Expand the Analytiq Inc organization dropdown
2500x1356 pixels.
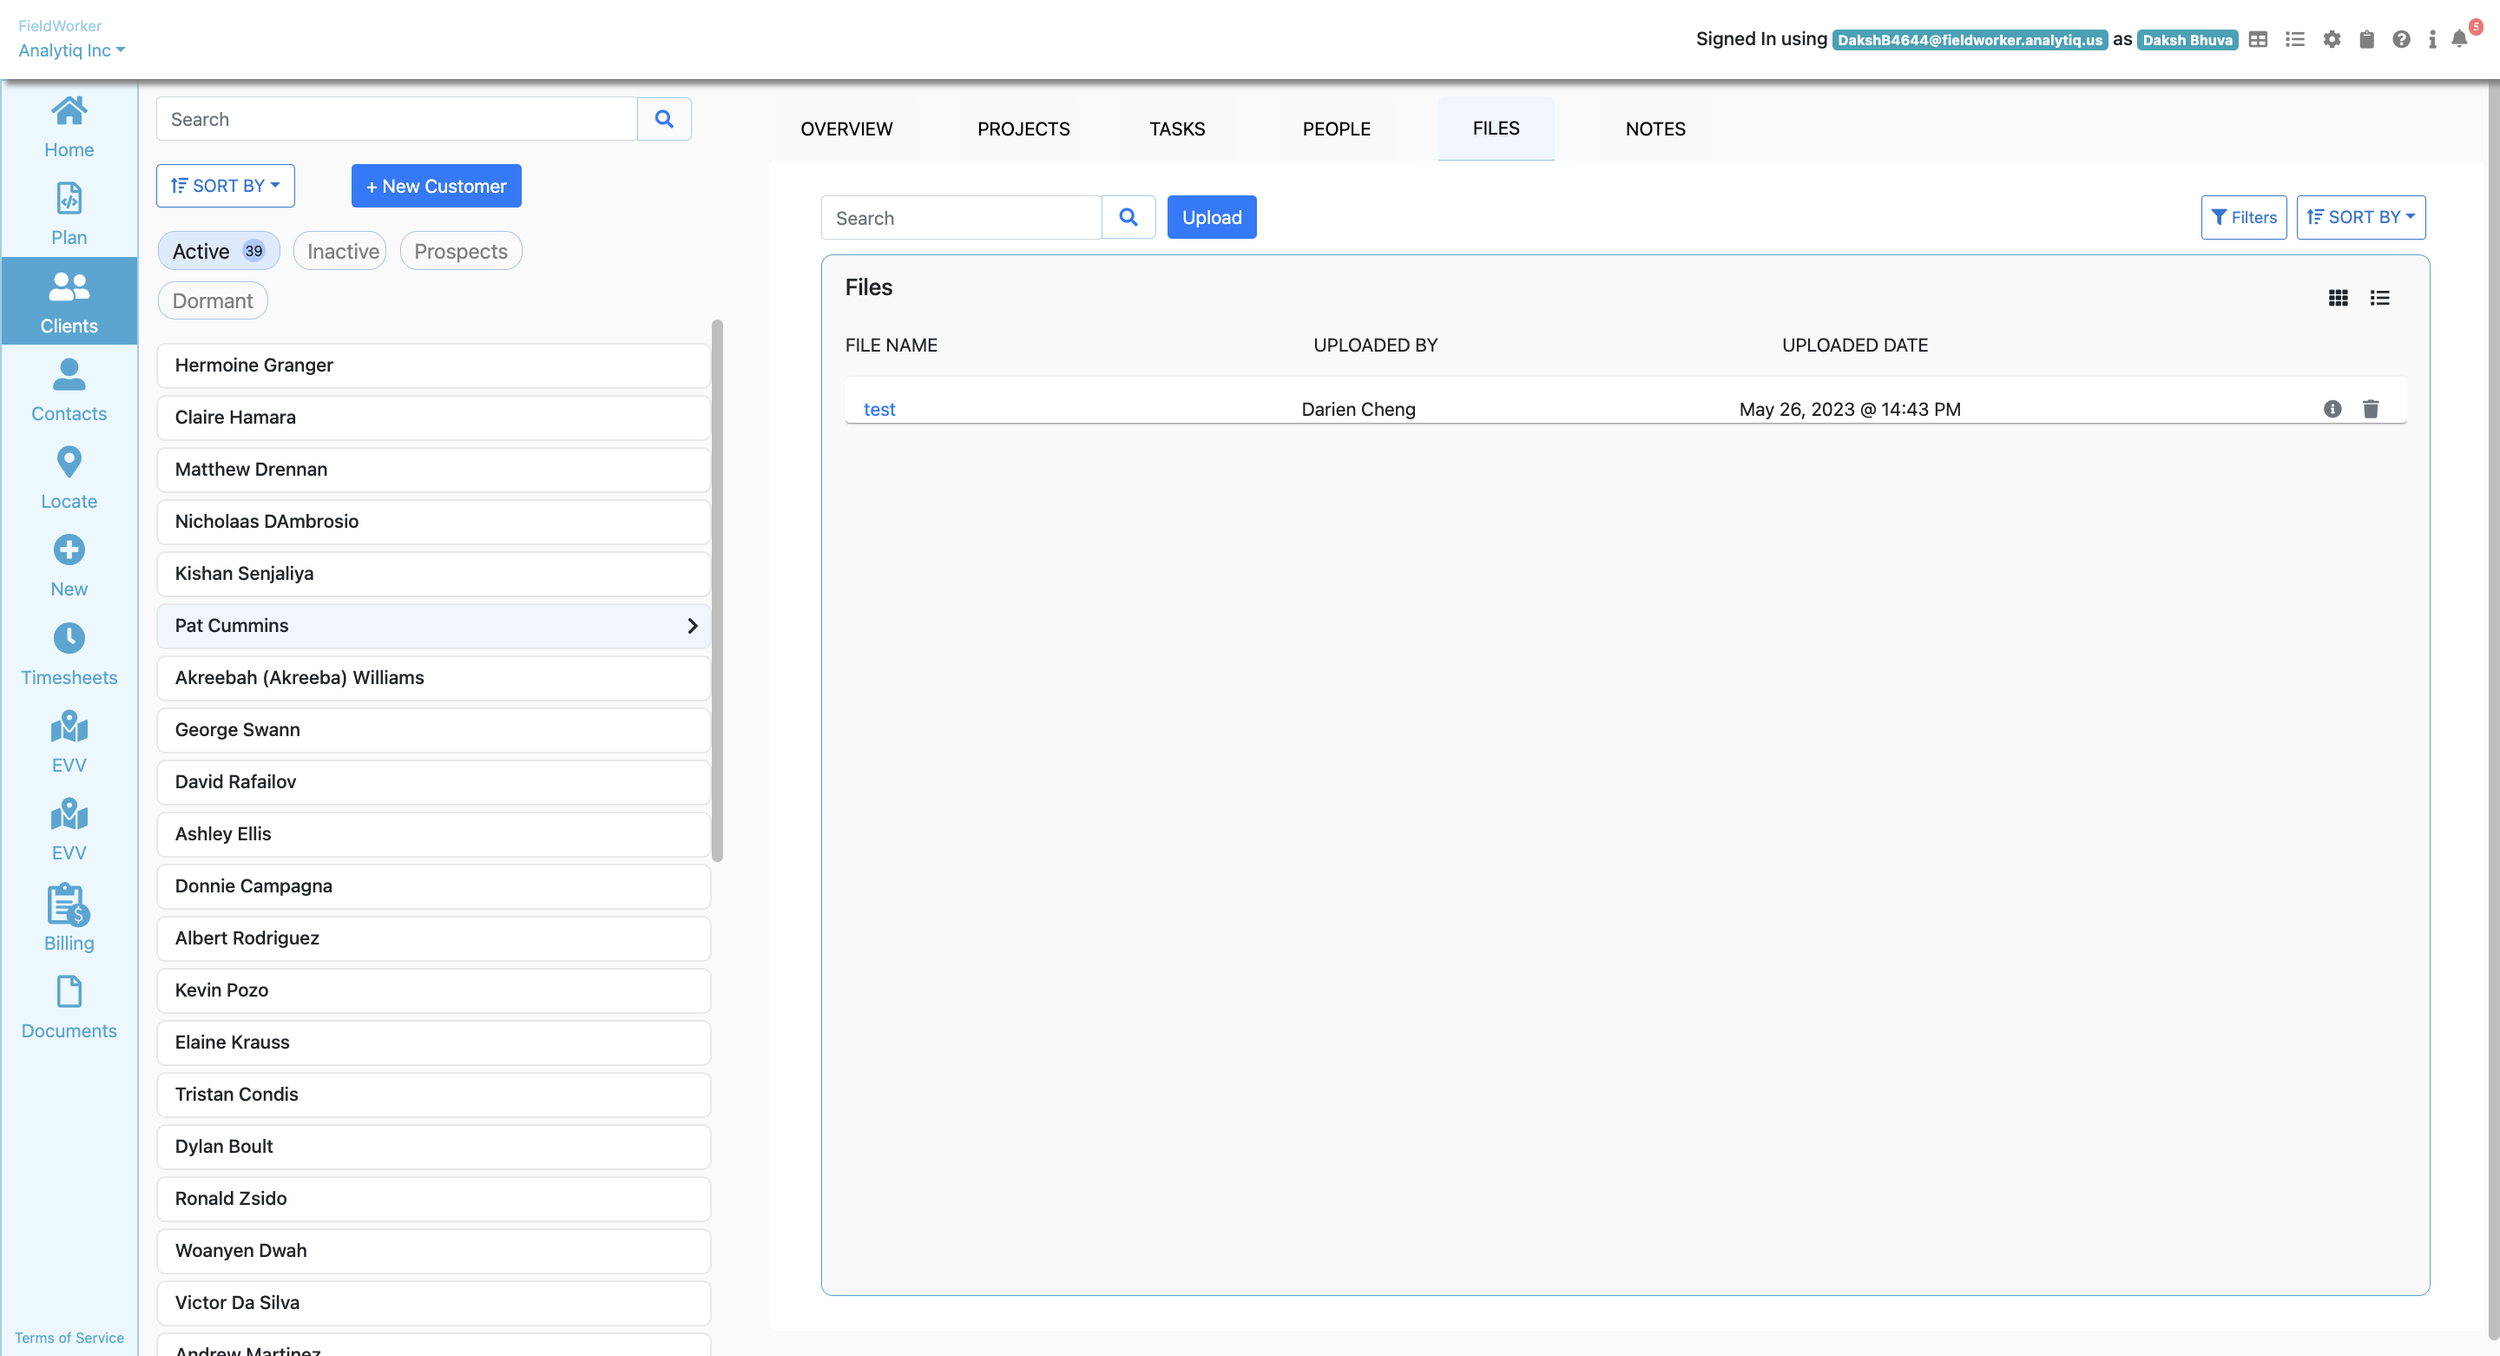pyautogui.click(x=71, y=51)
